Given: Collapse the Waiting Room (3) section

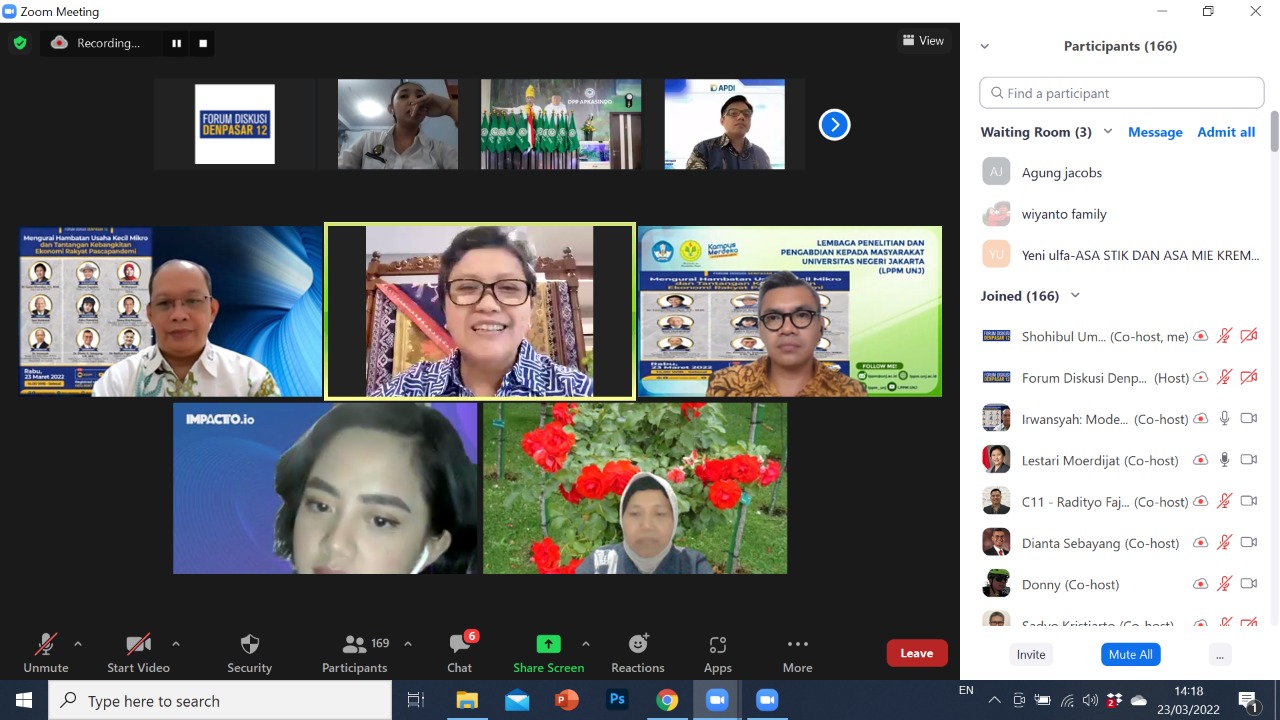Looking at the screenshot, I should (x=1108, y=132).
